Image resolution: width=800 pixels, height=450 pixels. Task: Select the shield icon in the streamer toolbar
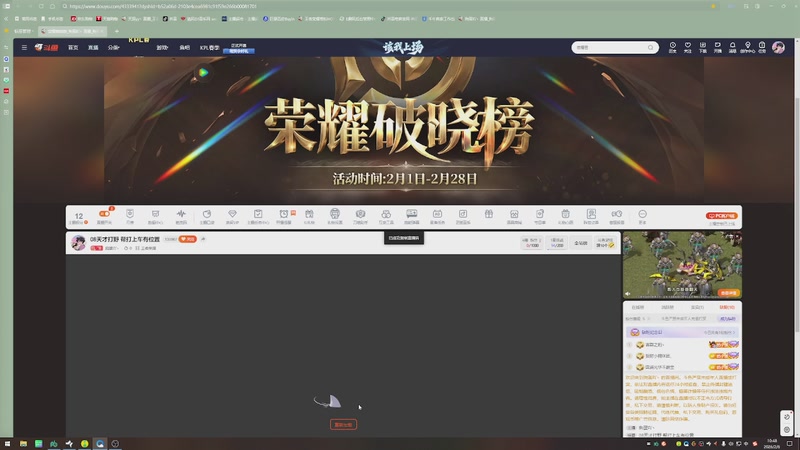click(130, 216)
